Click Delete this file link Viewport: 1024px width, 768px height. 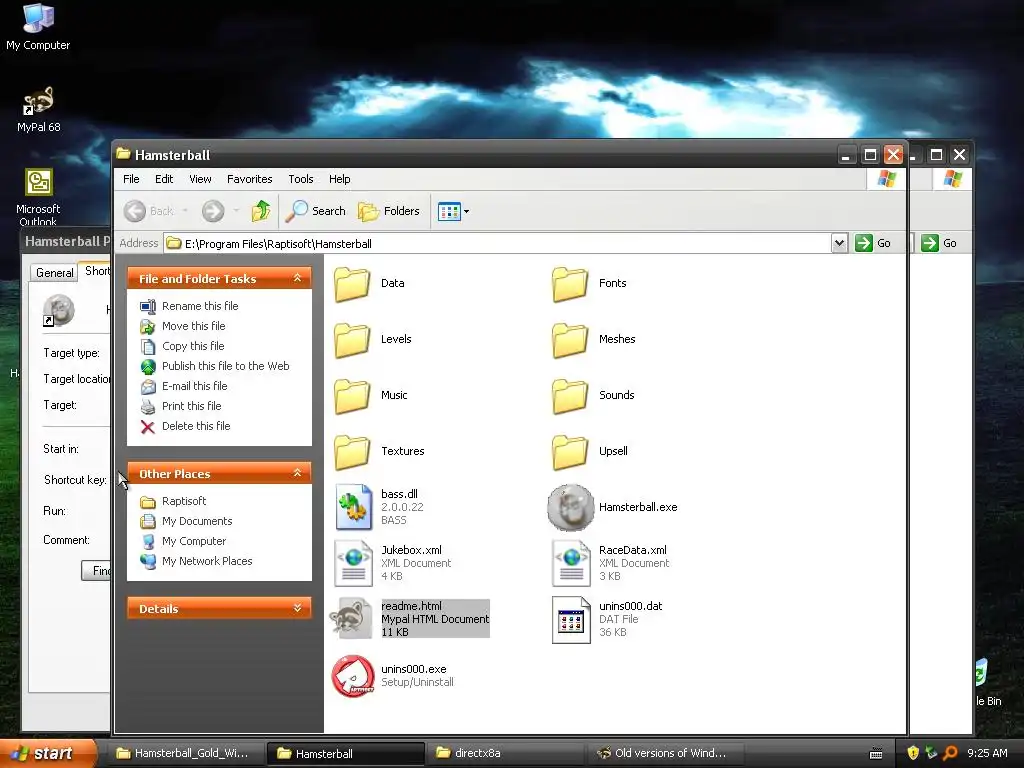pos(196,426)
